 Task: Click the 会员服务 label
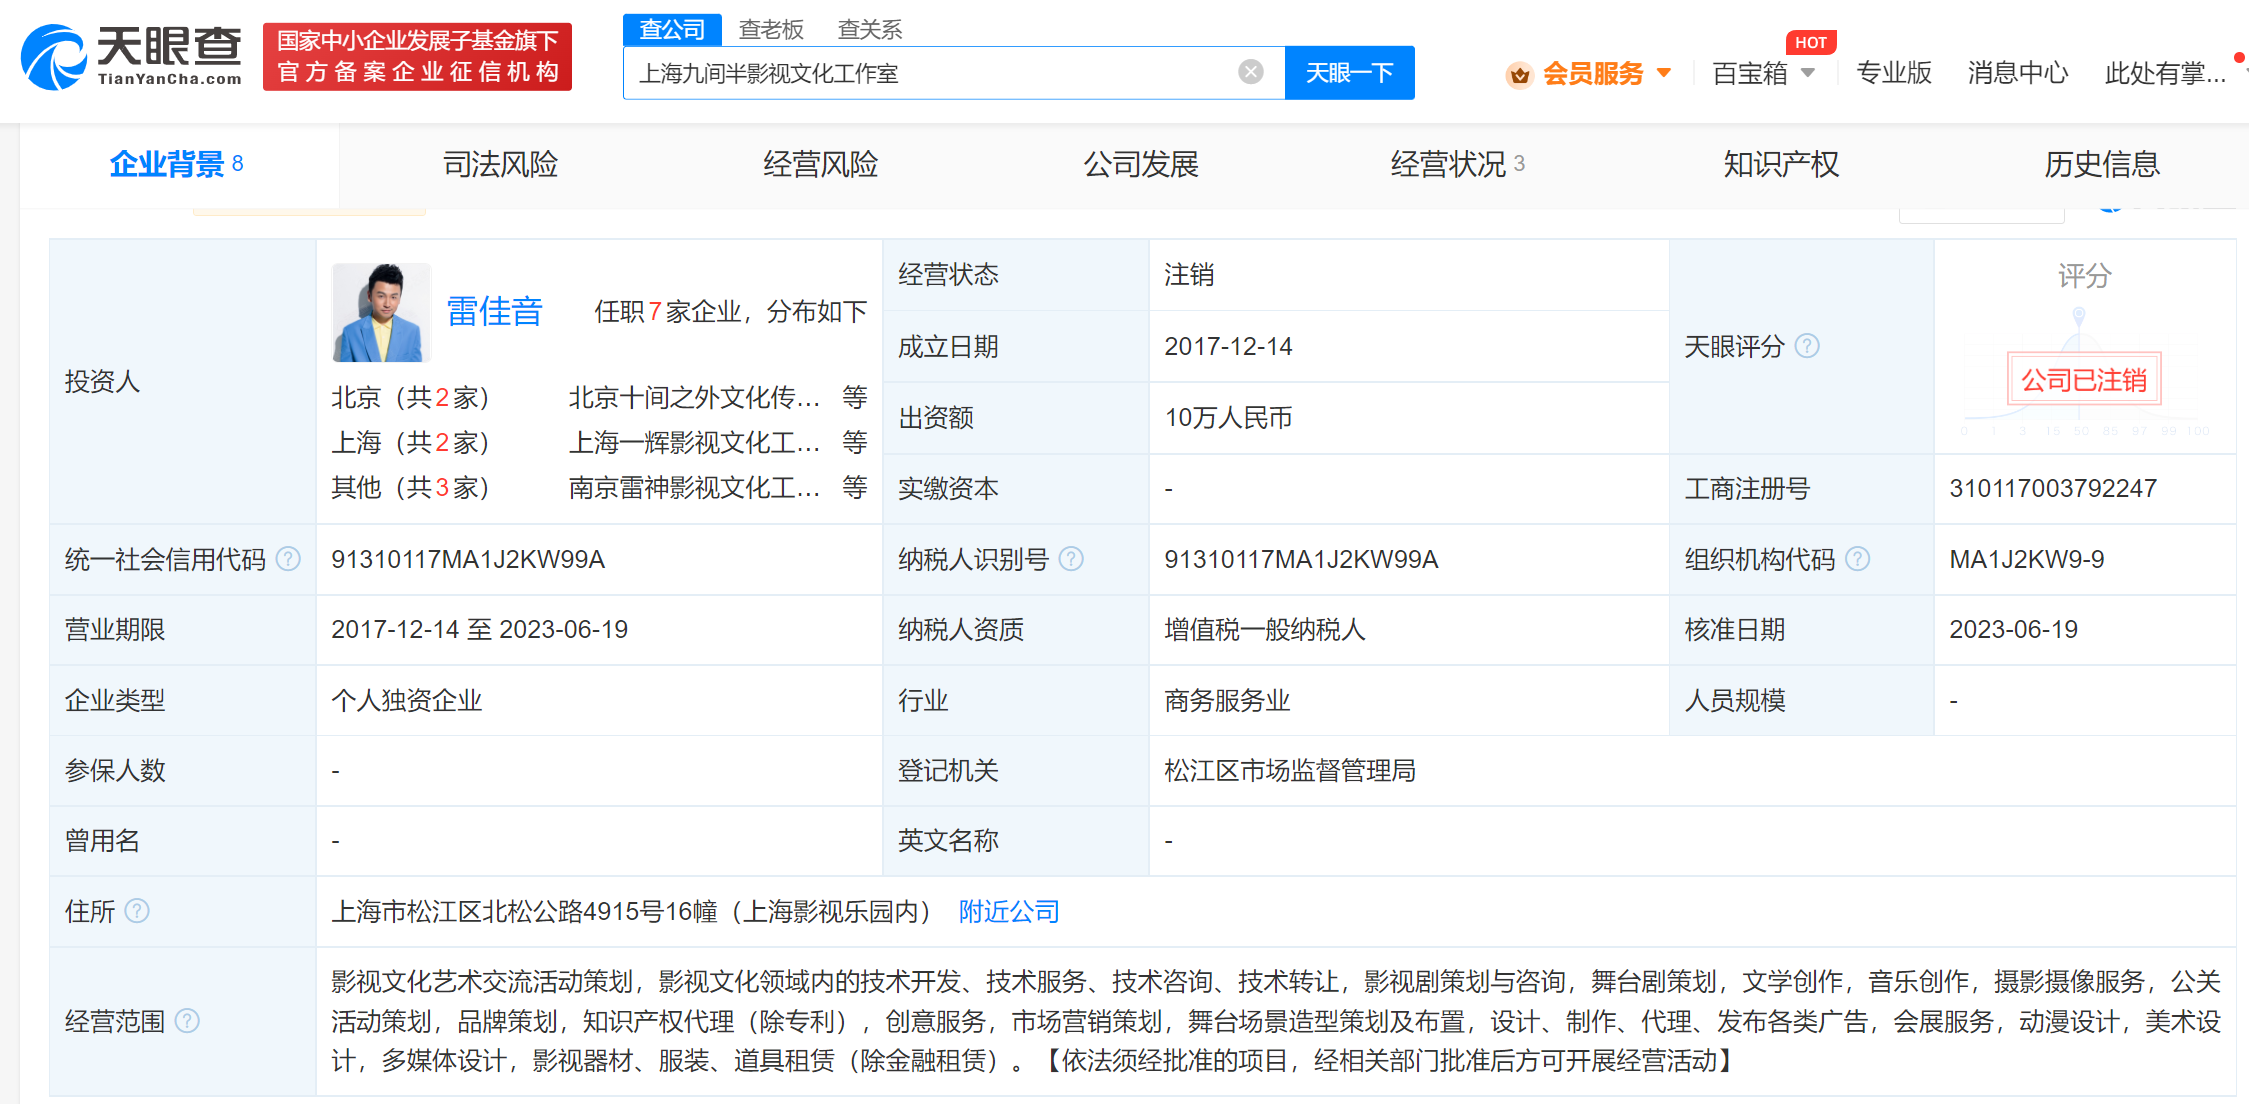[1593, 73]
